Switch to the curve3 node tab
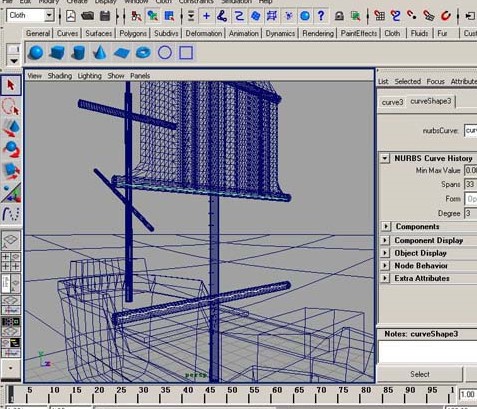This screenshot has width=477, height=409. click(x=392, y=102)
